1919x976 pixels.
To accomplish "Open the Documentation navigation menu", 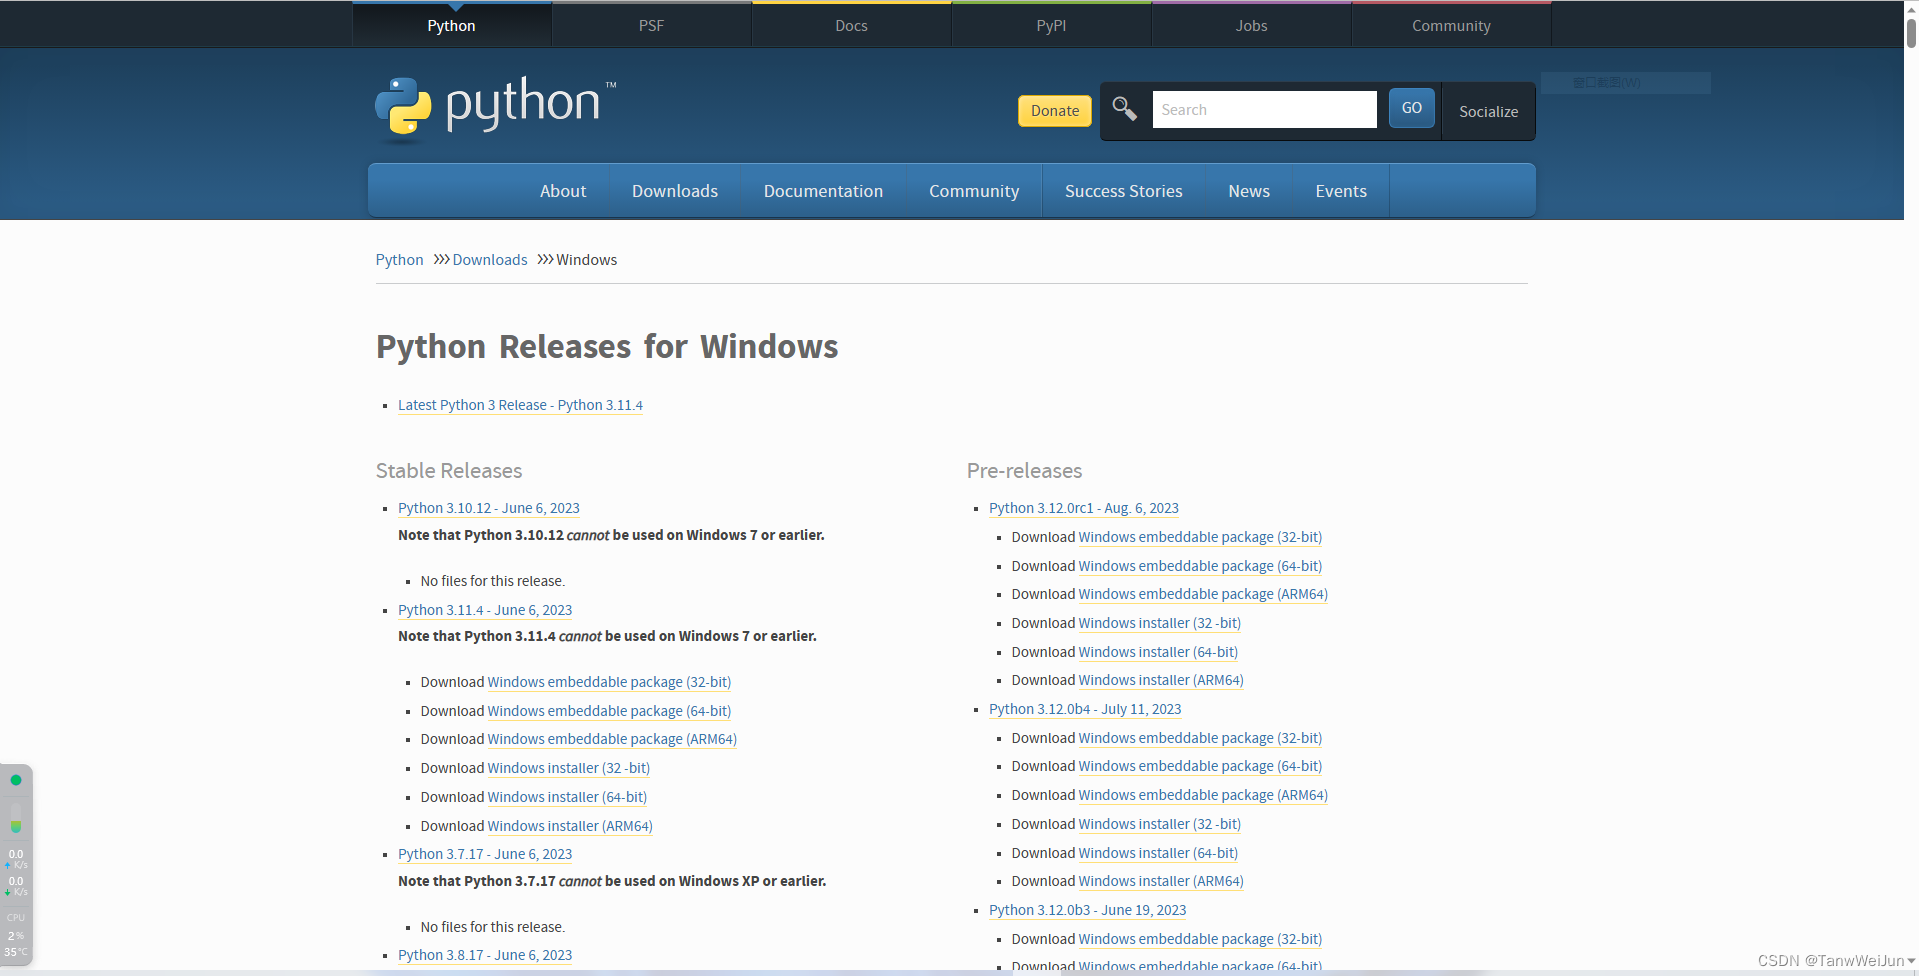I will click(x=823, y=191).
